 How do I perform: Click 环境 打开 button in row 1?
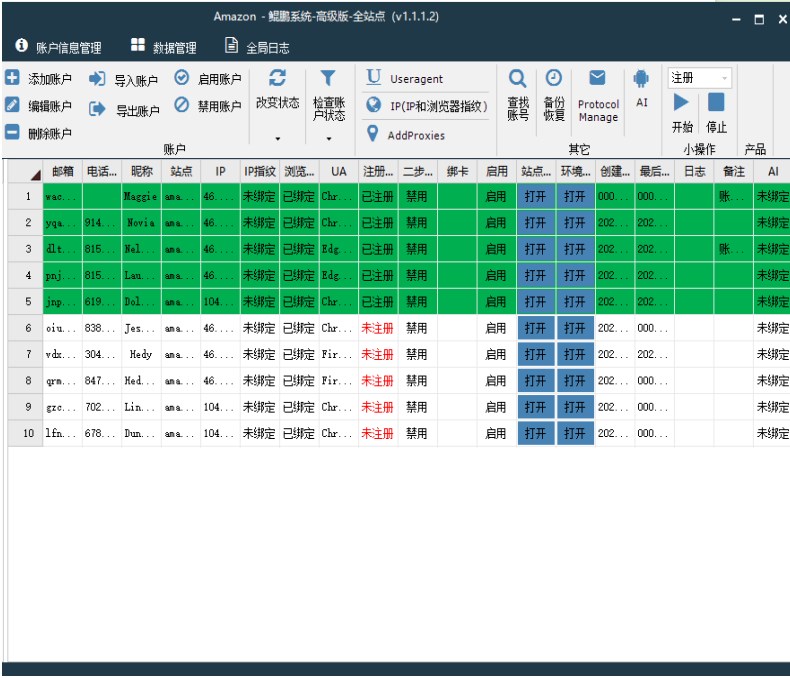coord(575,196)
